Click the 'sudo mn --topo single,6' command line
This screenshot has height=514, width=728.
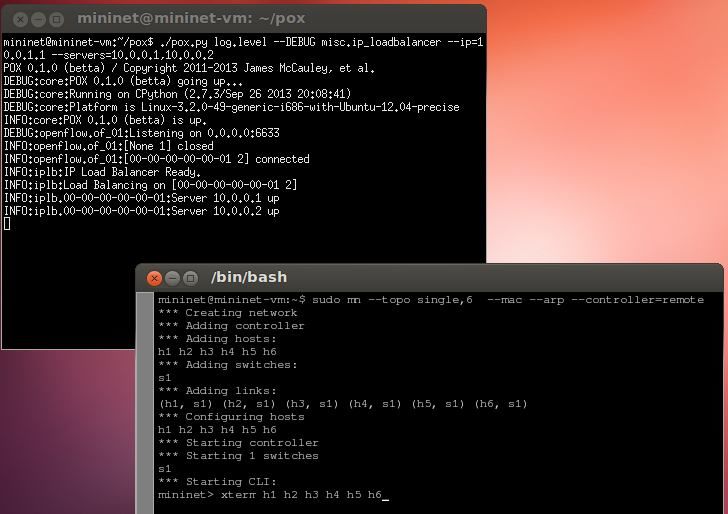tap(431, 299)
